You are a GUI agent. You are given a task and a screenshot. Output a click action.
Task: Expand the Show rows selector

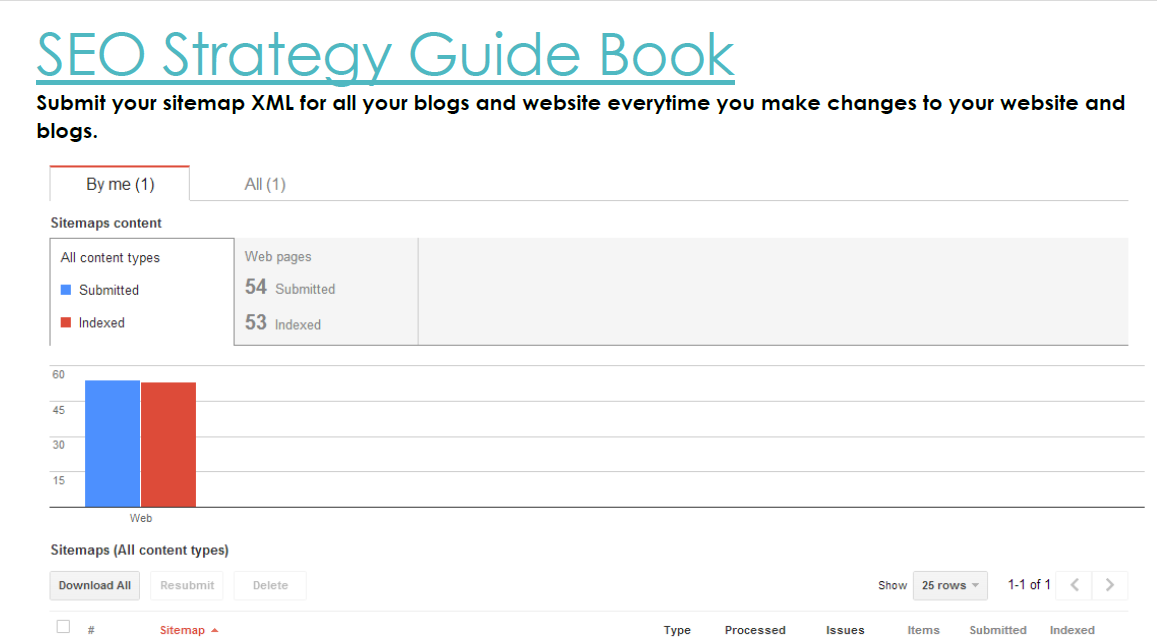point(948,585)
